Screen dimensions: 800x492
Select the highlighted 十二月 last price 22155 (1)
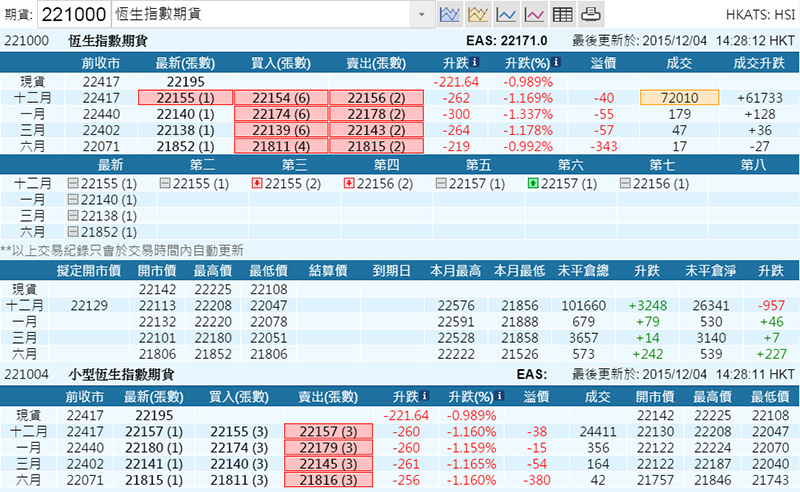click(x=185, y=97)
